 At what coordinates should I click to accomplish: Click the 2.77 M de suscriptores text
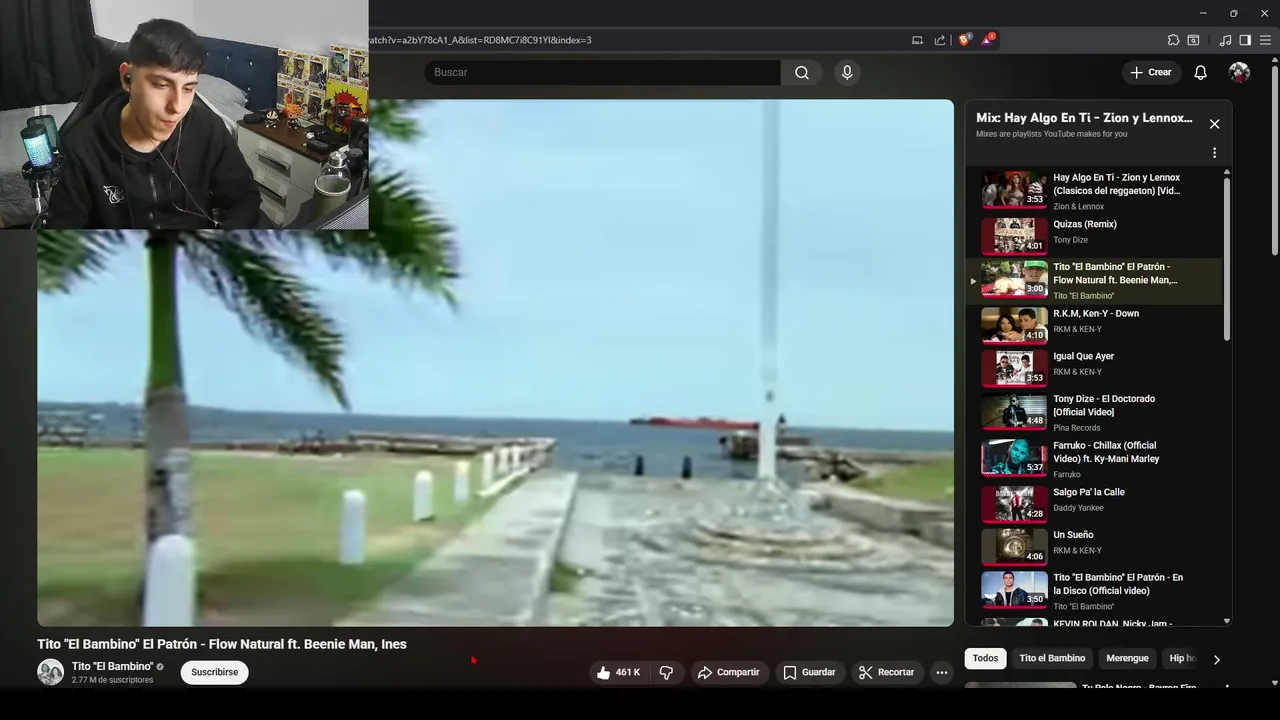tap(112, 680)
